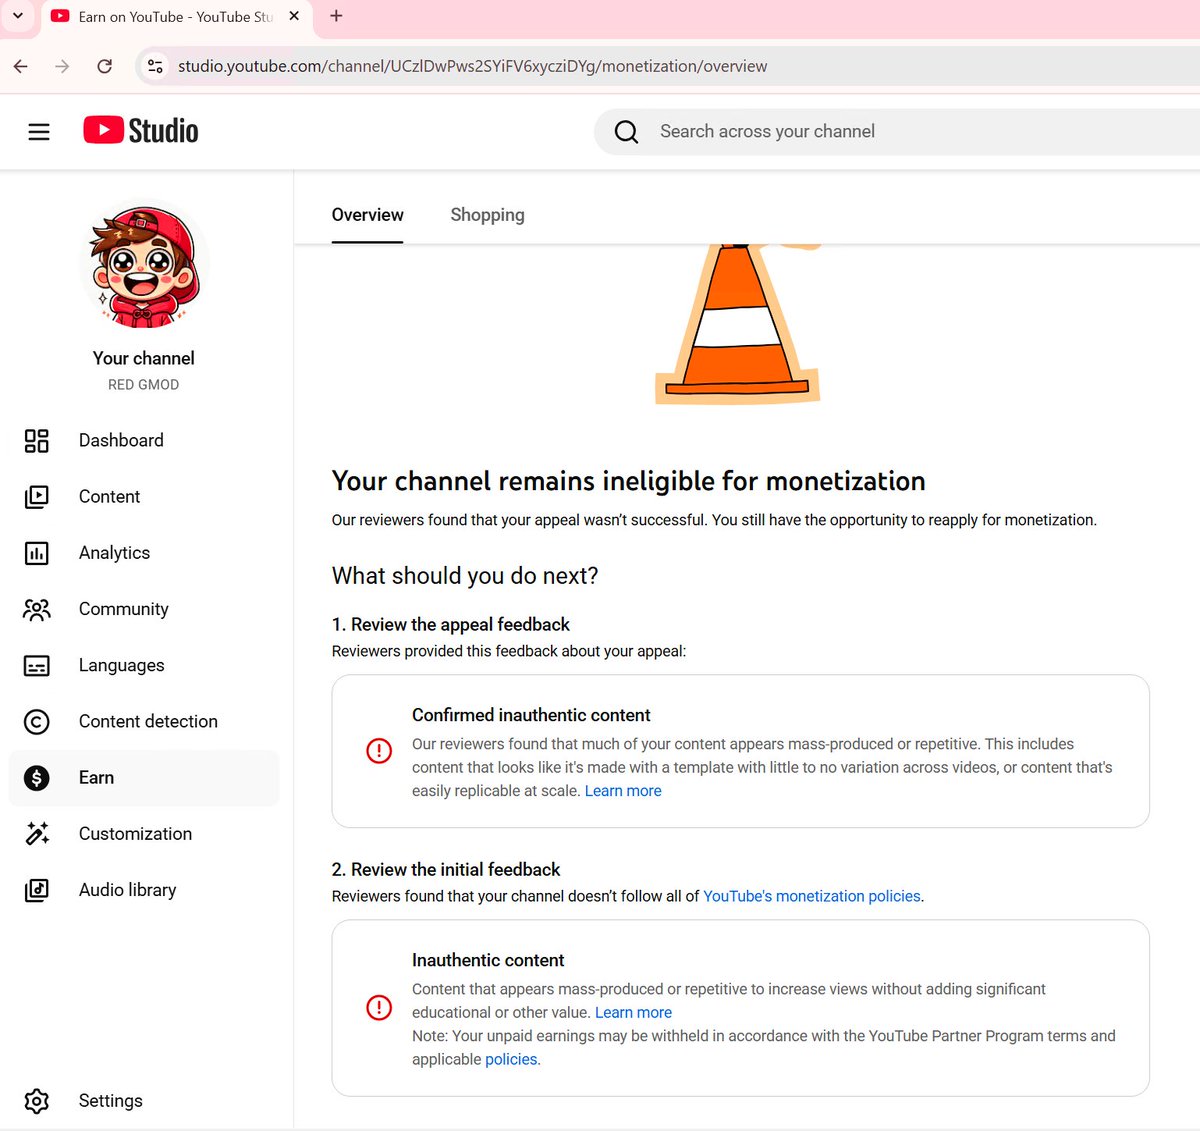1200x1131 pixels.
Task: Open Settings in the sidebar
Action: coord(144,1101)
